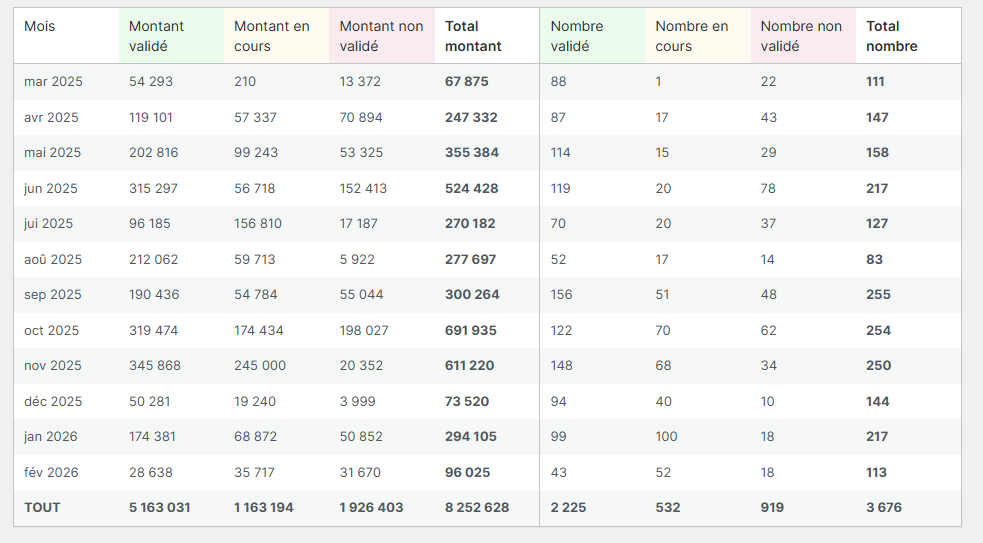Click the grand total 8 252 628 cell
This screenshot has height=543, width=983.
coord(477,508)
